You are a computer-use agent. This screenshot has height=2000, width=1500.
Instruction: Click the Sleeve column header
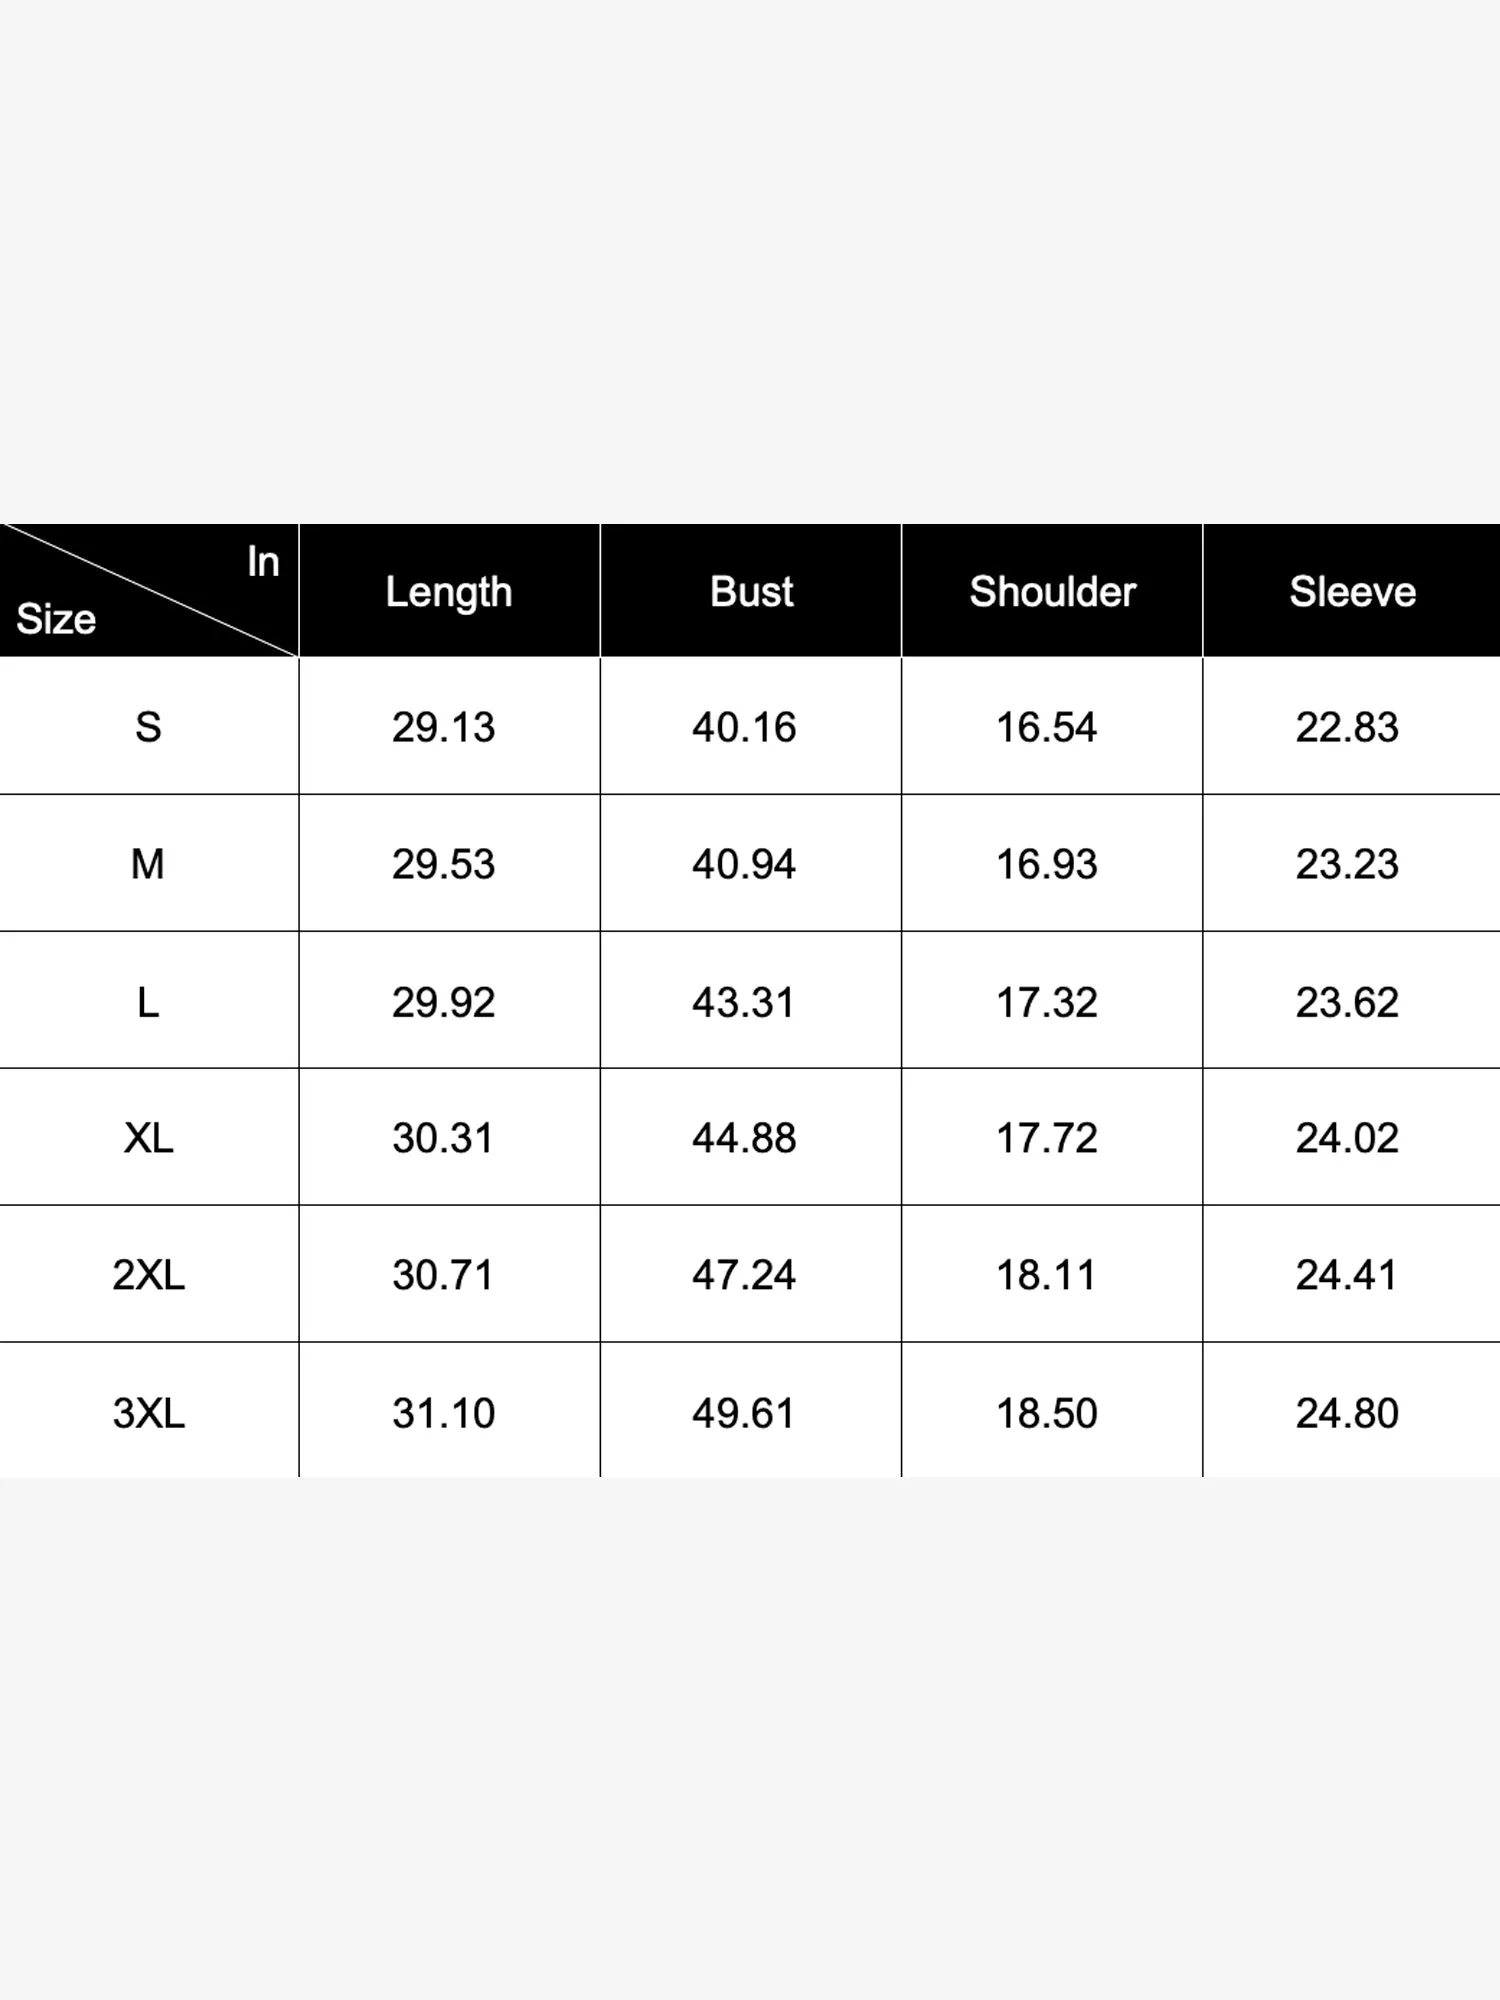coord(1352,591)
